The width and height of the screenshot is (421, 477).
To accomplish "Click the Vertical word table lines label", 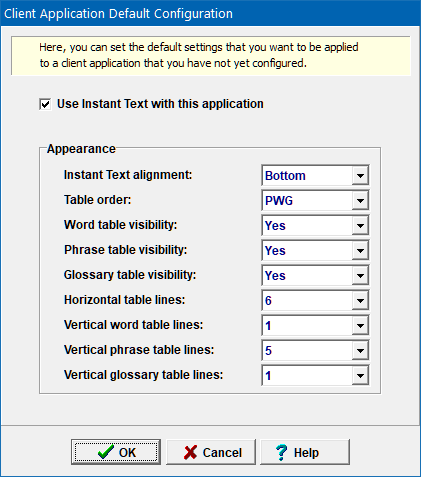I will [x=133, y=325].
